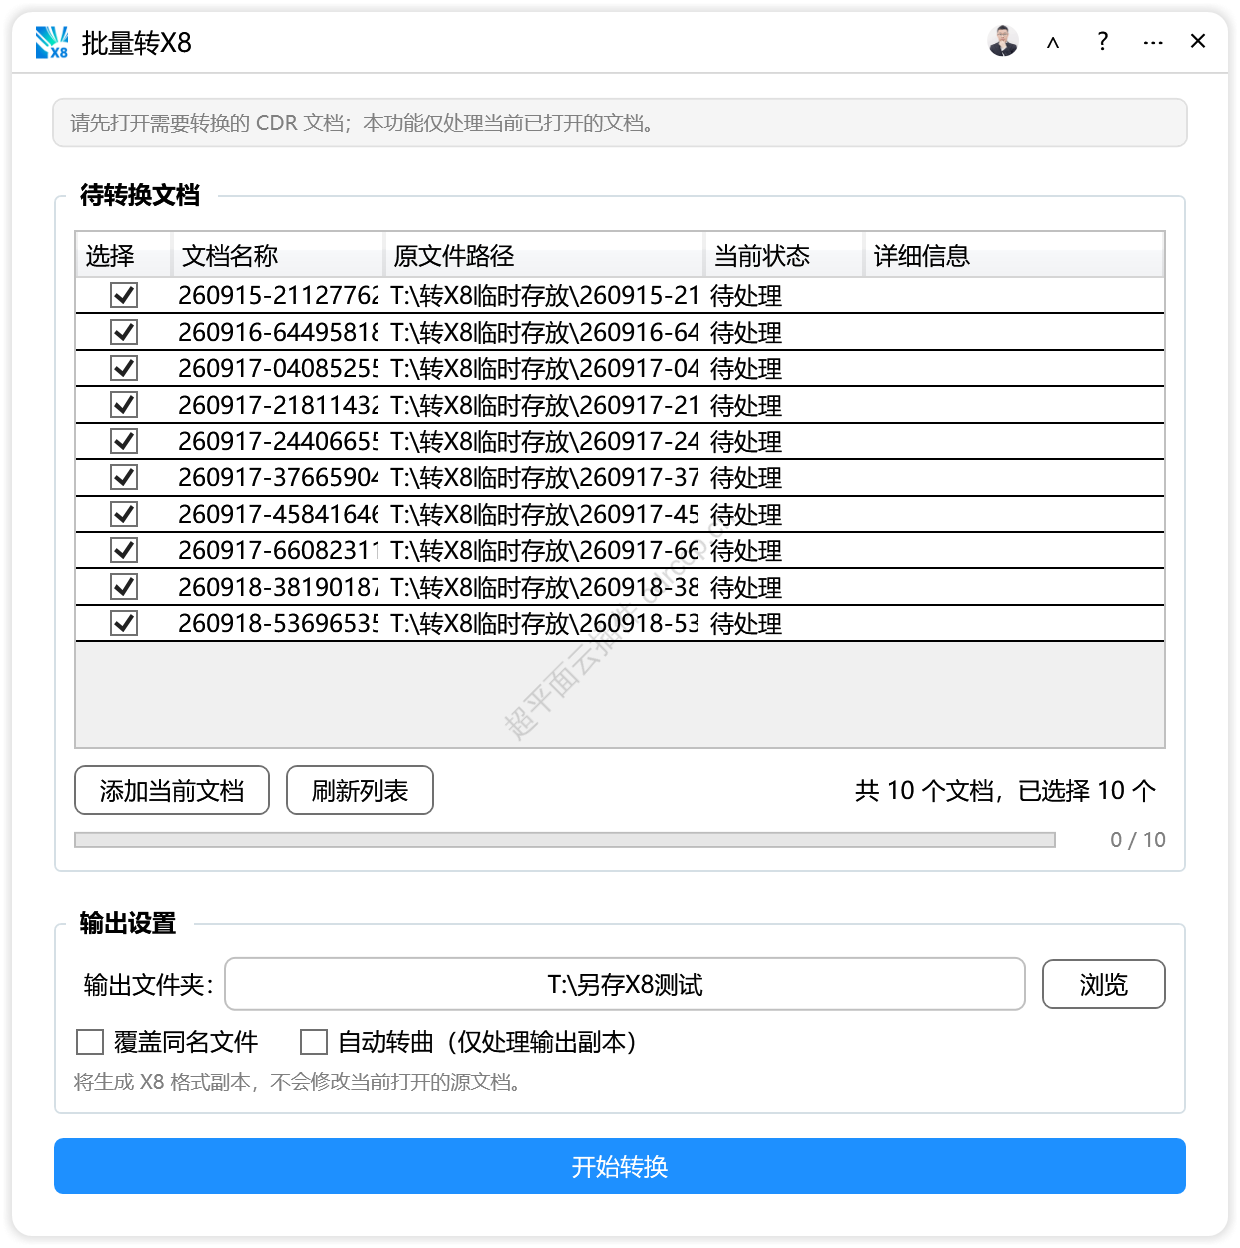Viewport: 1240px width, 1248px height.
Task: Click path cell ending in 260917-04
Action: (x=544, y=368)
